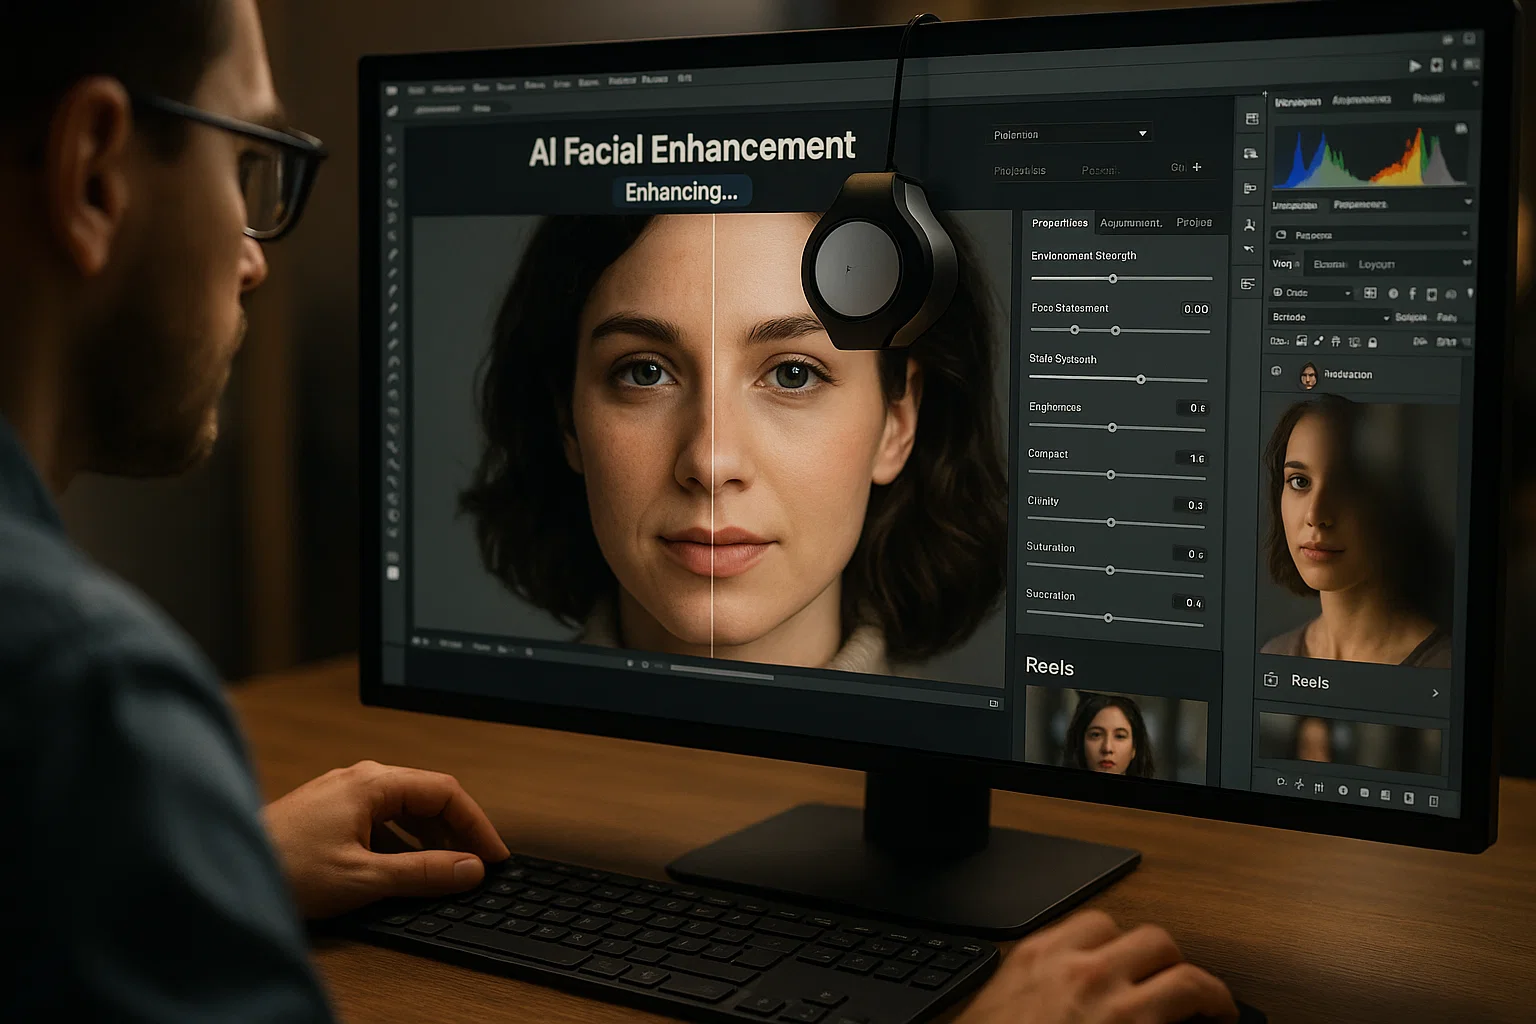The image size is (1536, 1024).
Task: Click the camera icon beside Reels label
Action: pyautogui.click(x=1270, y=680)
